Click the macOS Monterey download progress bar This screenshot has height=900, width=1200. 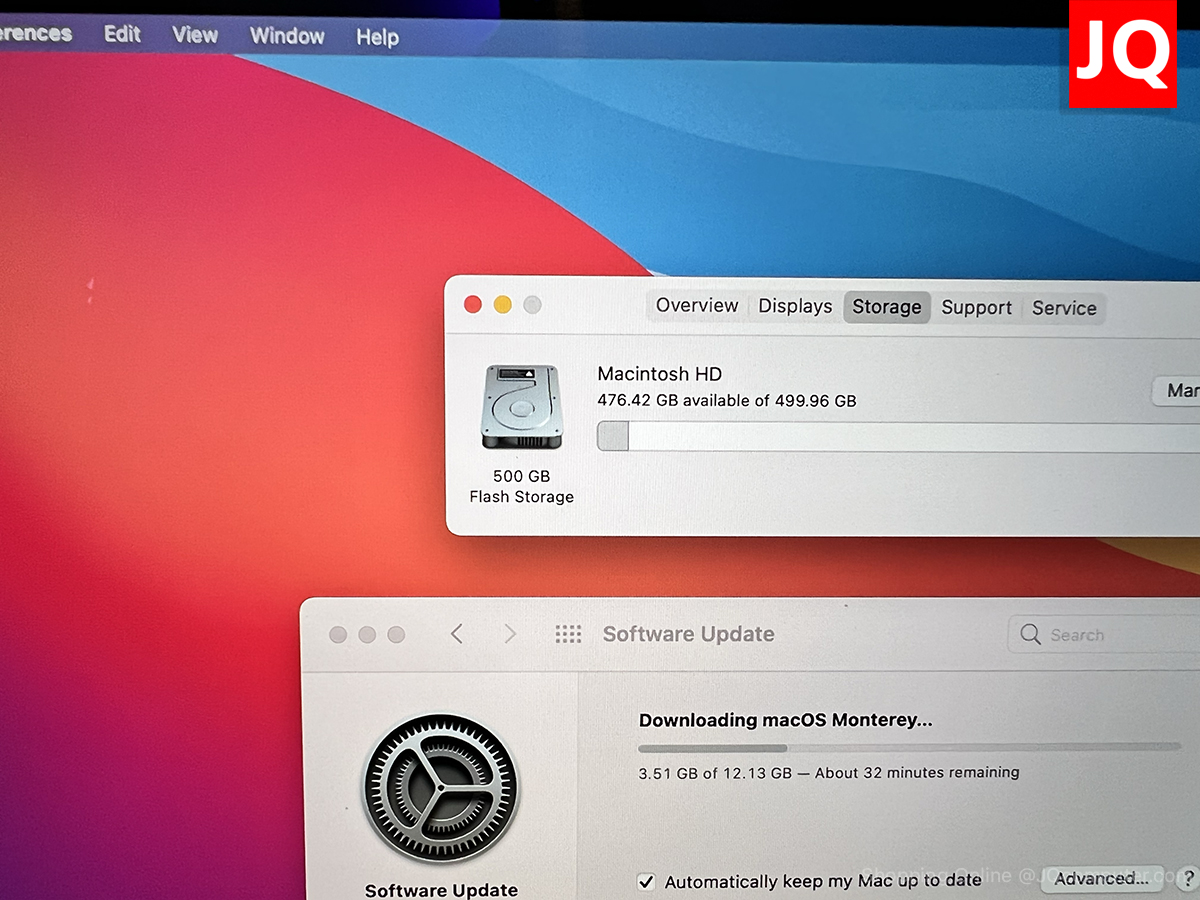[x=909, y=747]
